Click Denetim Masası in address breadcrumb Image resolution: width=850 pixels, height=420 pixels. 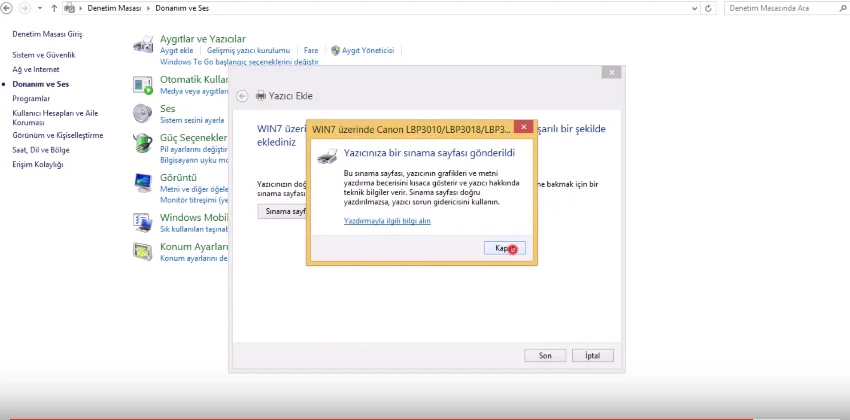(114, 8)
